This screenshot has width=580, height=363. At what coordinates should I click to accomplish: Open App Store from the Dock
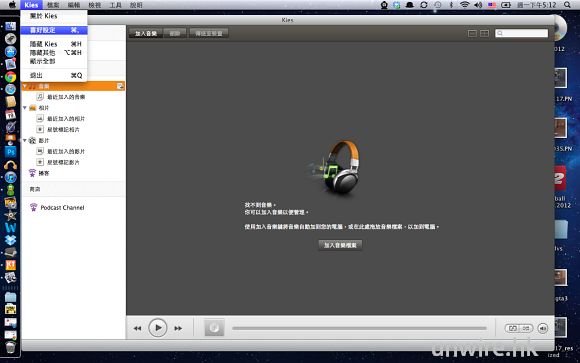[x=10, y=51]
